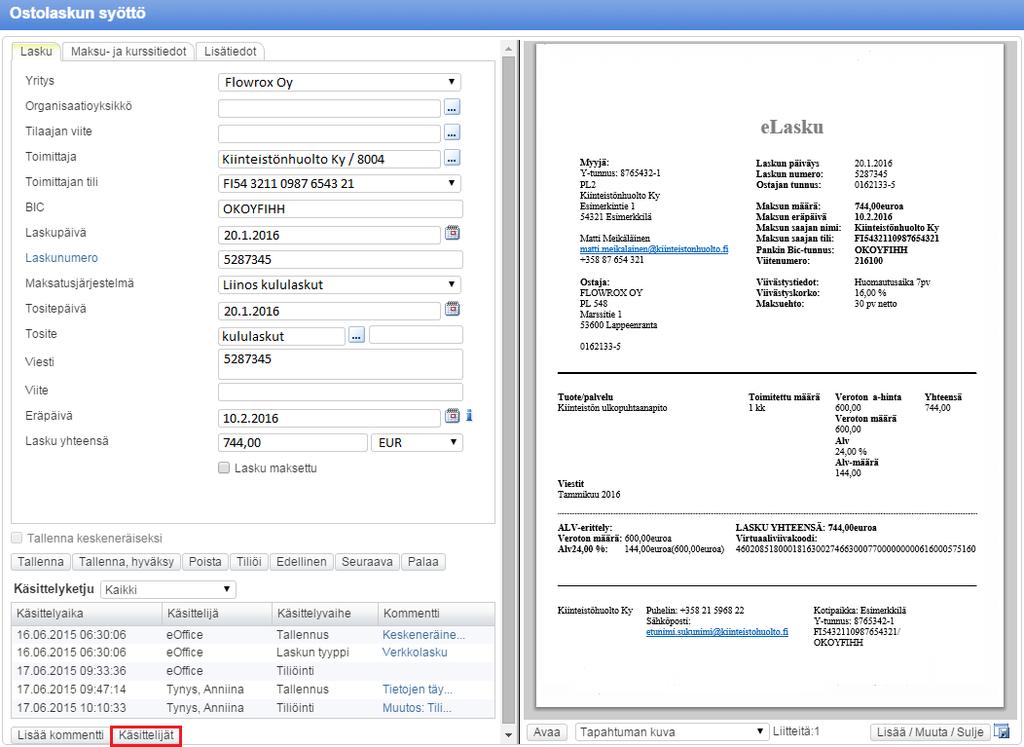Click Eräpäivä field 10.2.2016

point(329,418)
